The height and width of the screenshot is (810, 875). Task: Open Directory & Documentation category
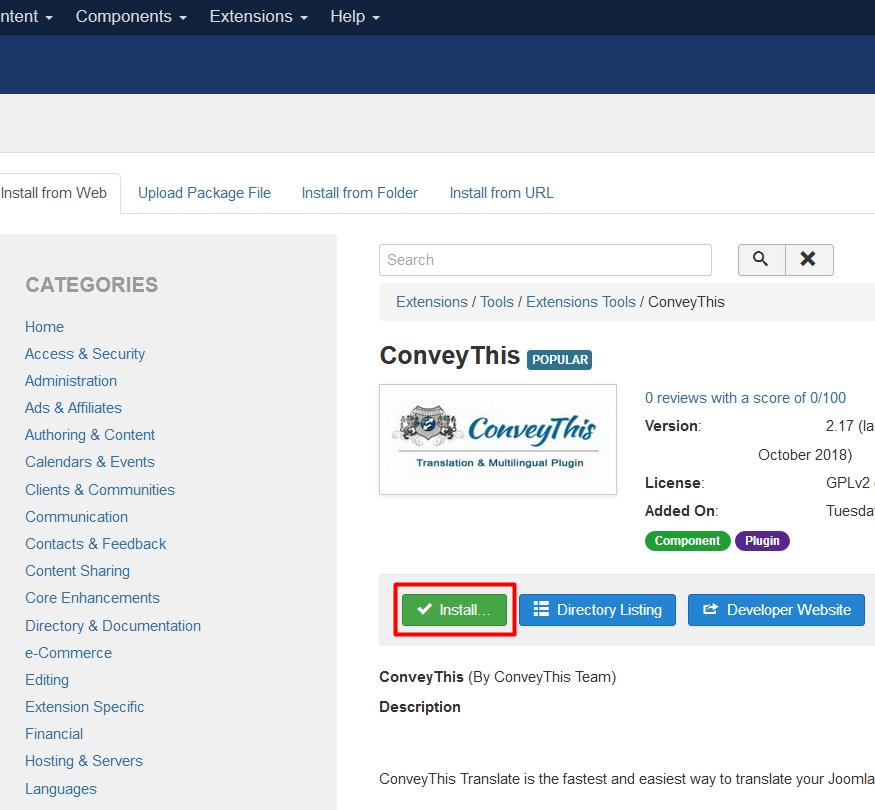pos(113,626)
